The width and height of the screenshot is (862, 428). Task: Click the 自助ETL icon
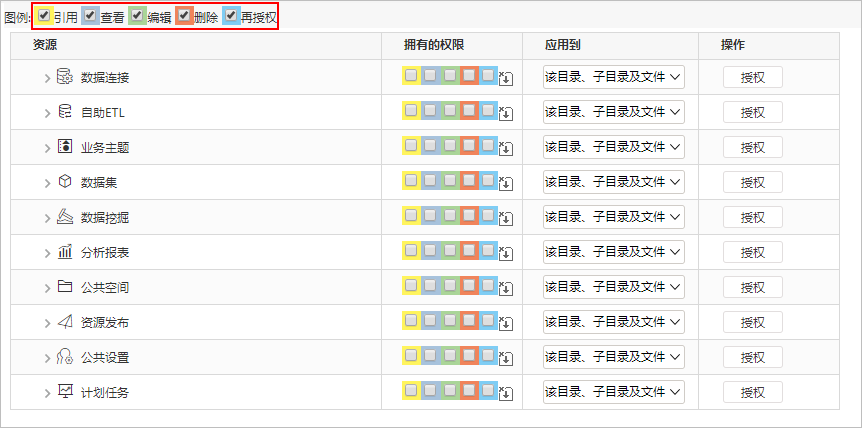tap(65, 112)
